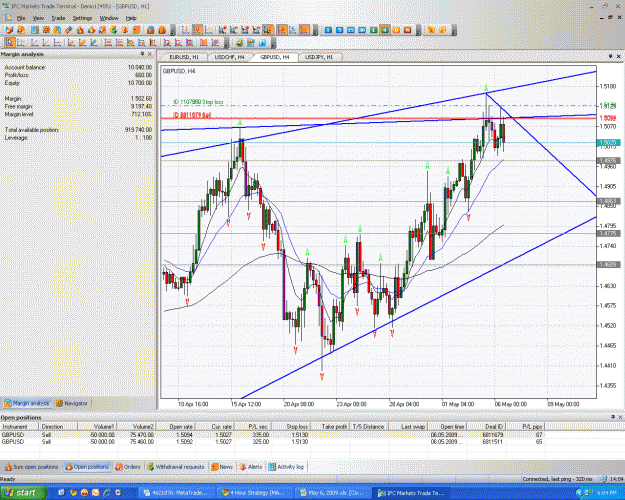Open the Activity log tab
This screenshot has height=500, width=625.
tap(286, 467)
